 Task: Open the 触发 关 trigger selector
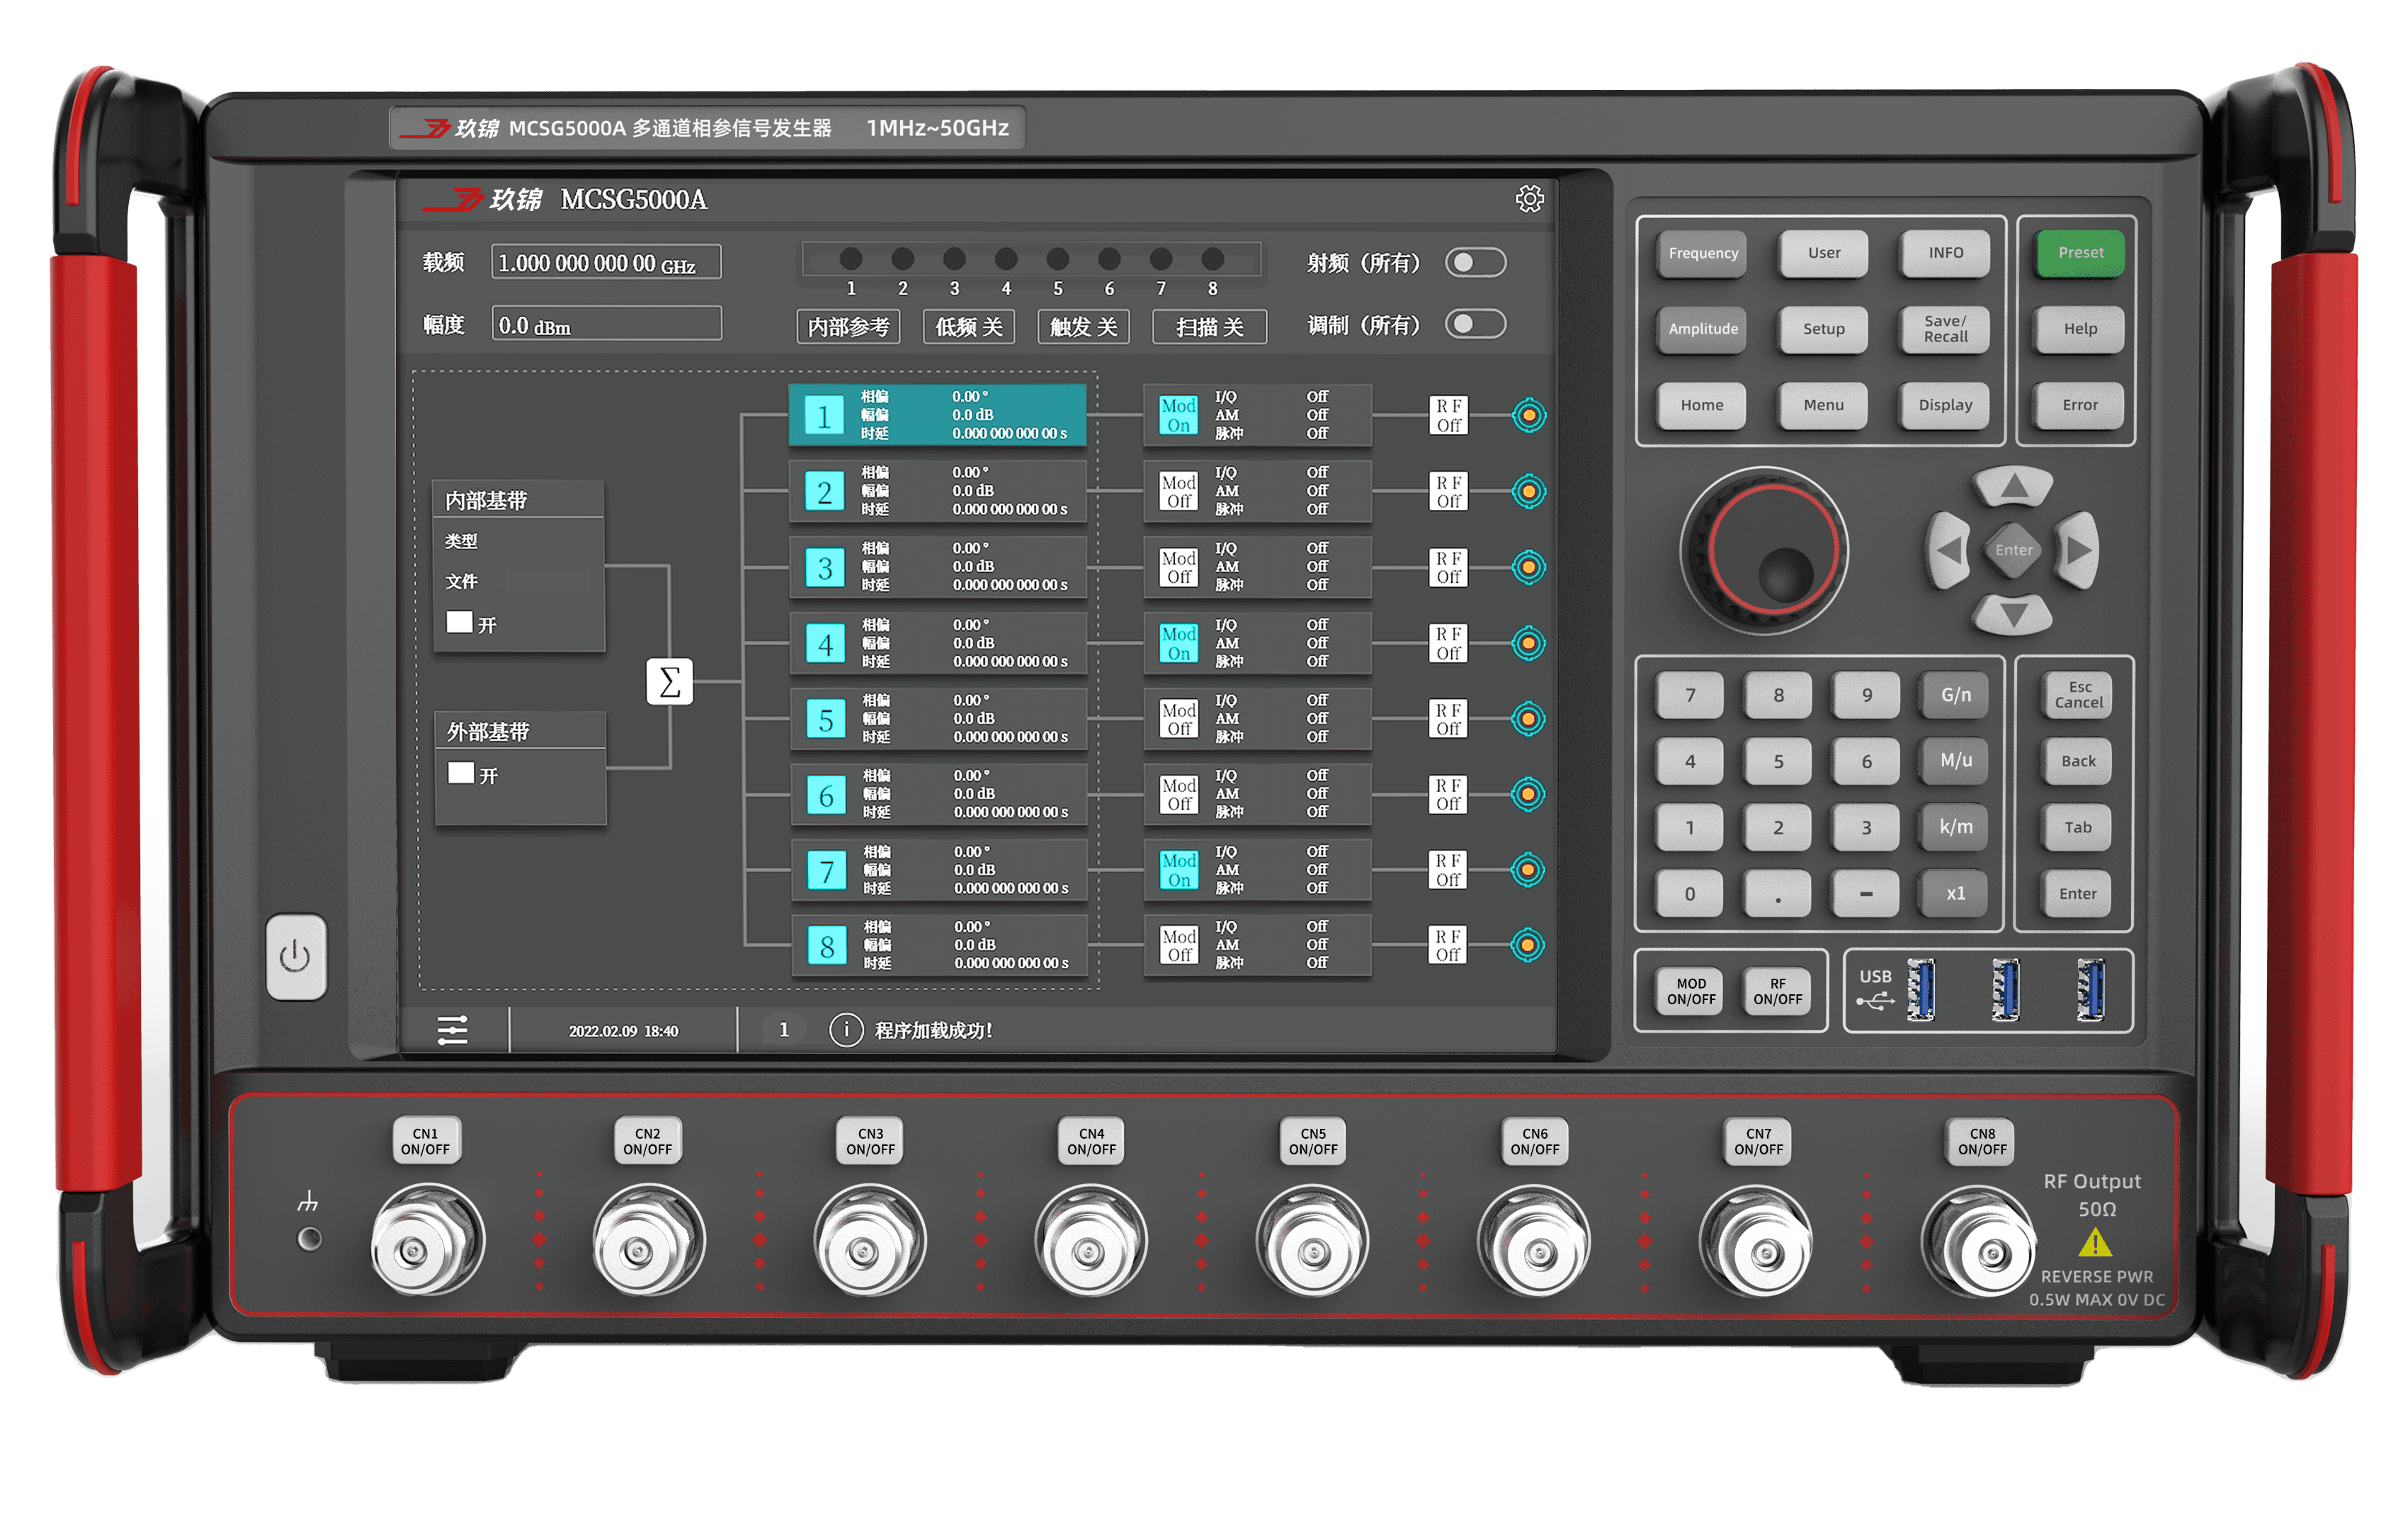tap(1083, 327)
